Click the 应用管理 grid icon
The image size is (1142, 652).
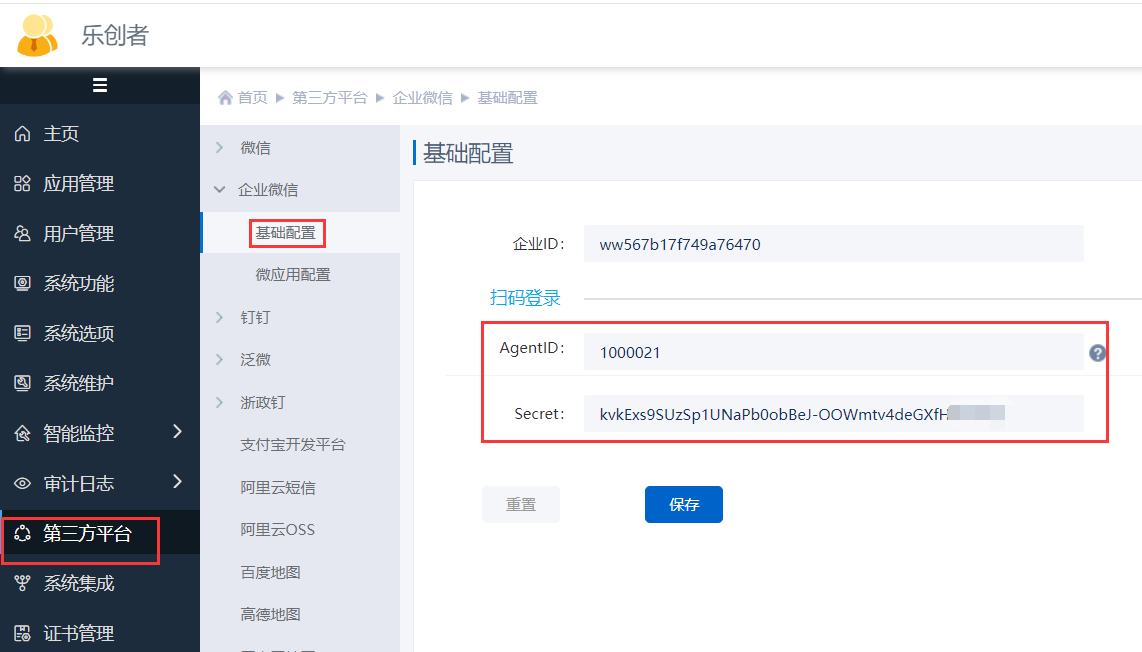point(22,184)
